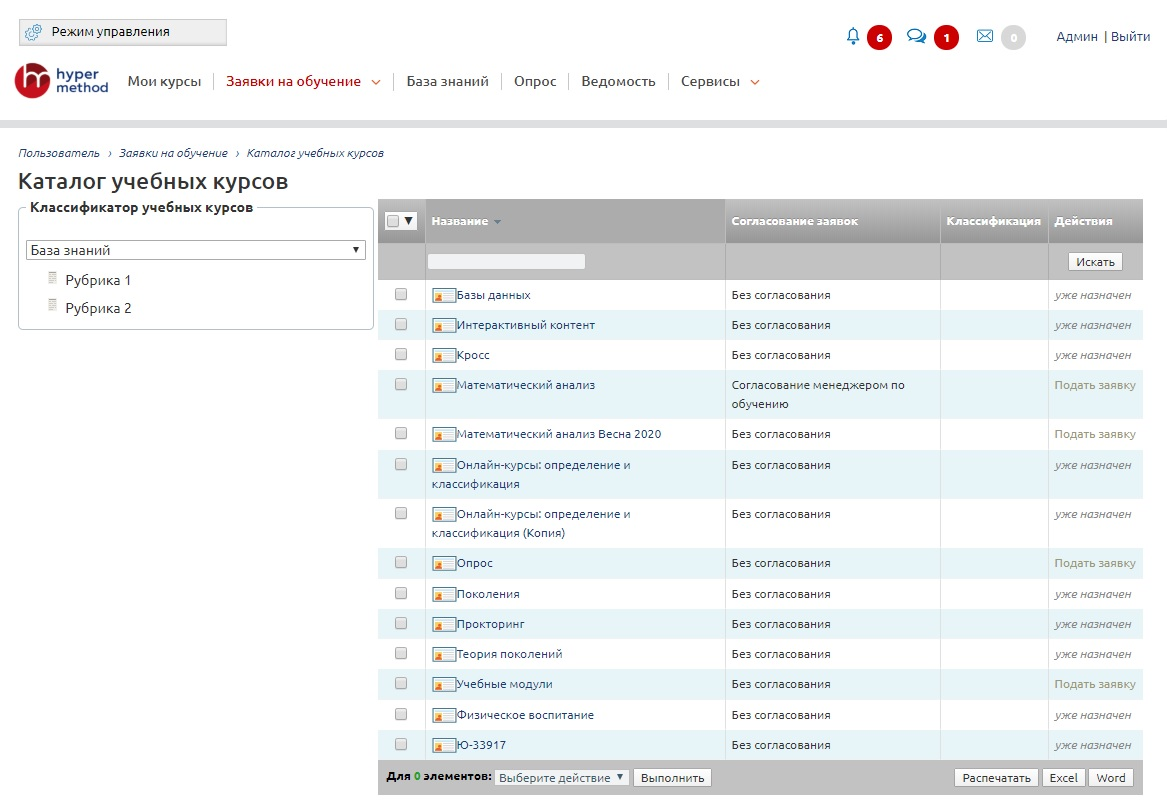The image size is (1167, 810).
Task: Tick the checkbox for Математический анализ
Action: 401,384
